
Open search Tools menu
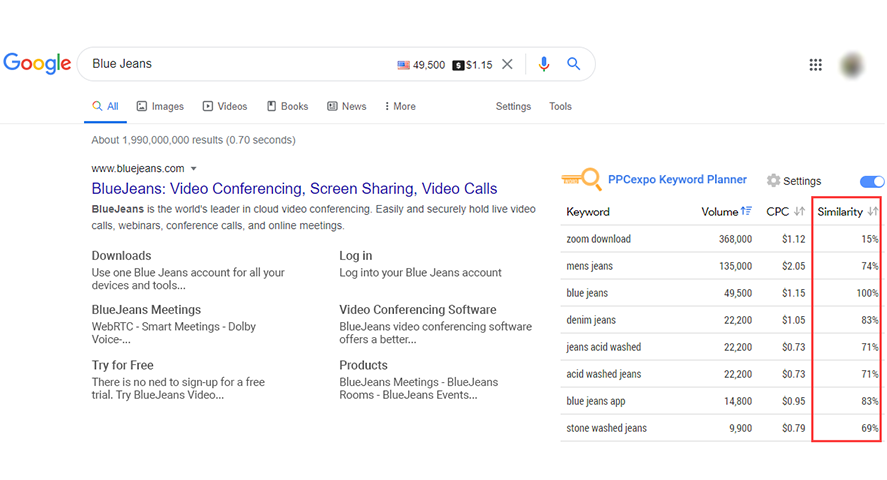click(x=560, y=106)
